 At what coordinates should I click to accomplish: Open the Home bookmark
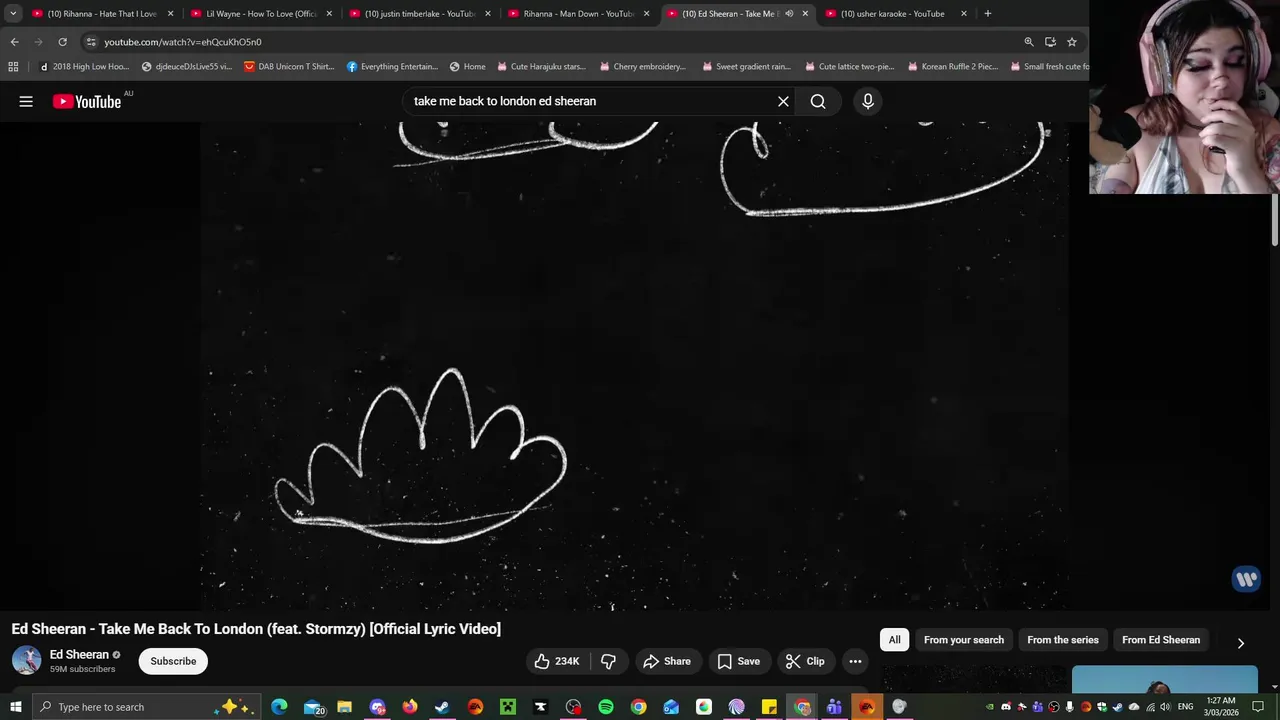tap(467, 67)
